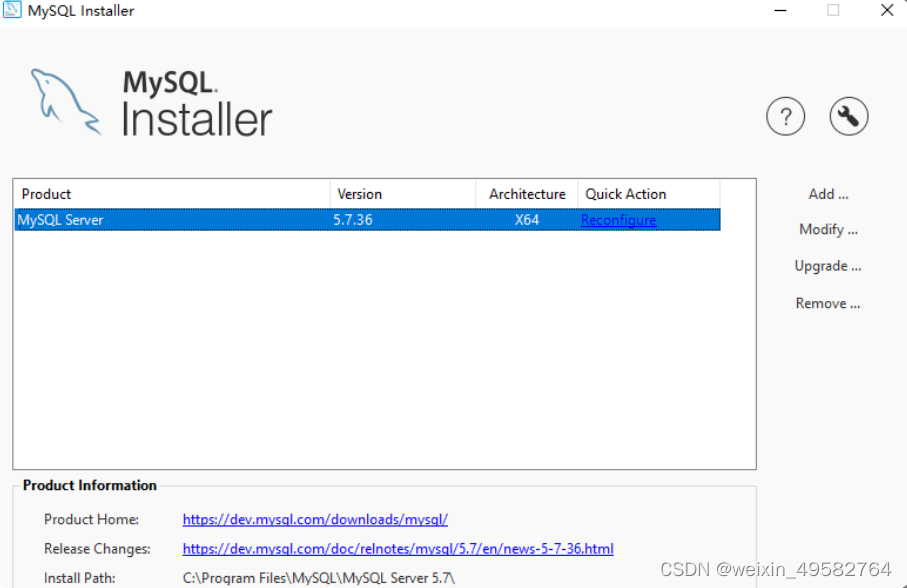This screenshot has width=907, height=588.
Task: Click the Product Information section label
Action: 89,485
